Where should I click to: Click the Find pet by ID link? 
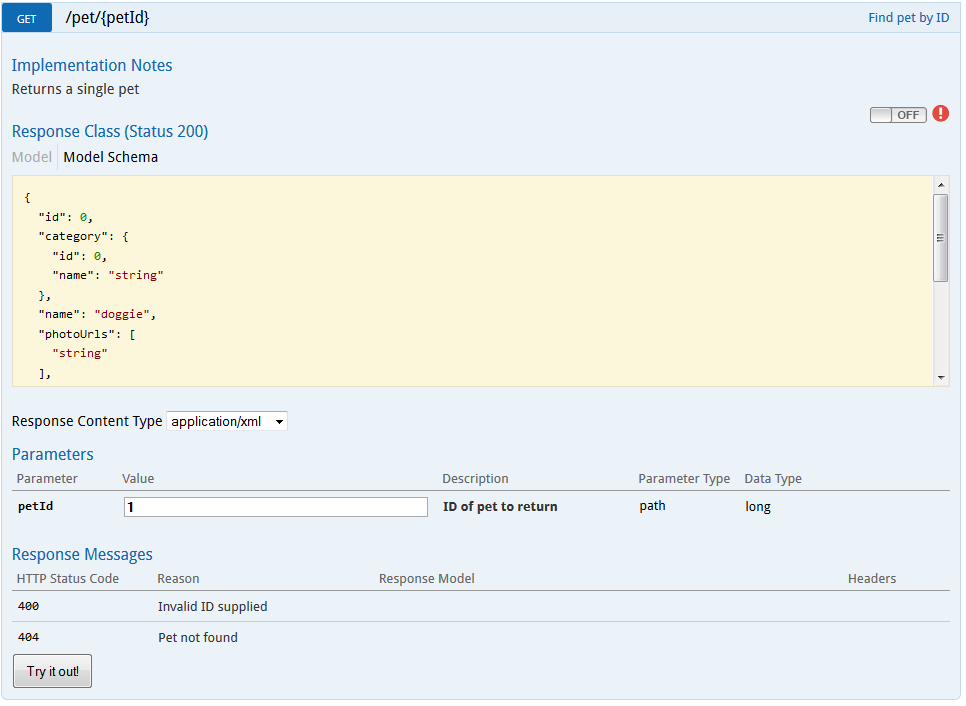tap(908, 18)
